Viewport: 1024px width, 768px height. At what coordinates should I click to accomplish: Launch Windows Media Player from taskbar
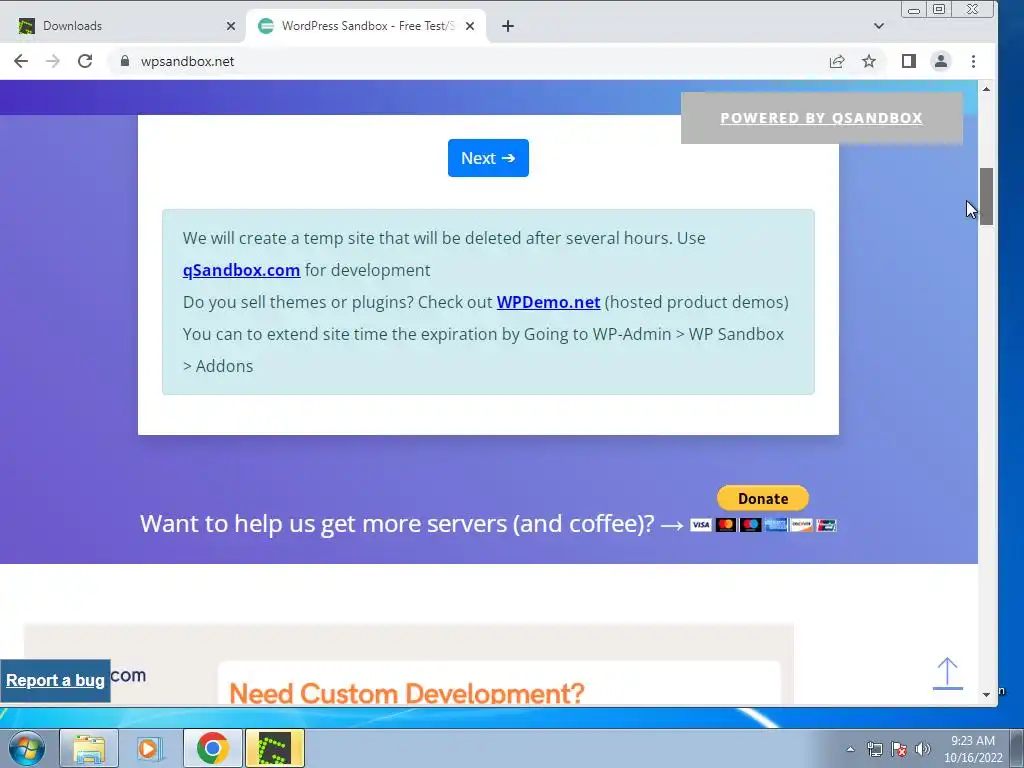[x=149, y=748]
